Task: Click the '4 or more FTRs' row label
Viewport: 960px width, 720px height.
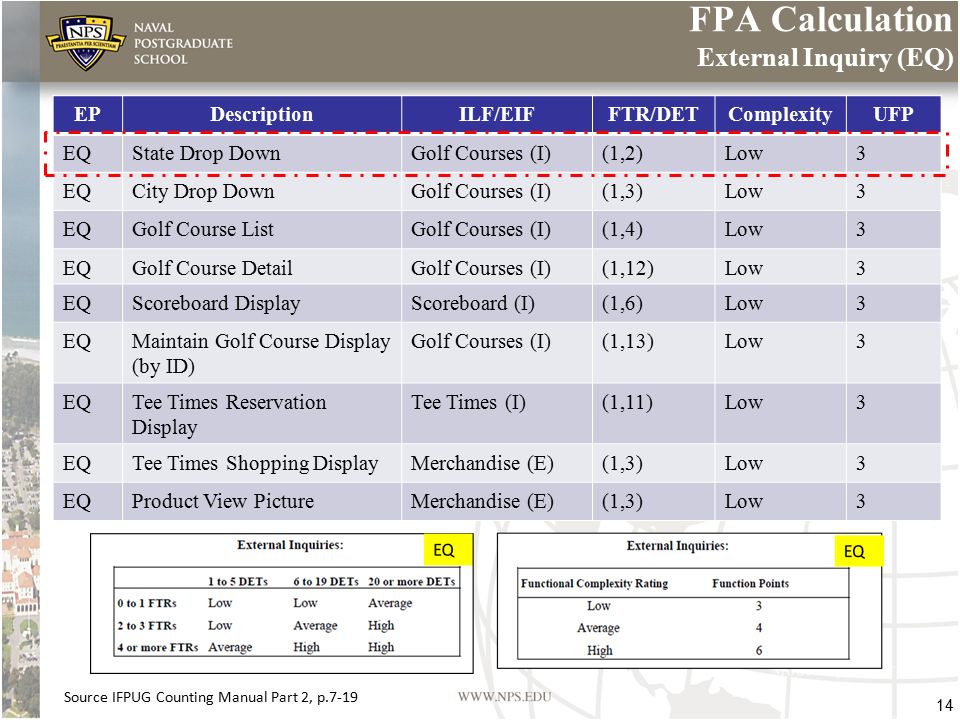Action: tap(158, 647)
